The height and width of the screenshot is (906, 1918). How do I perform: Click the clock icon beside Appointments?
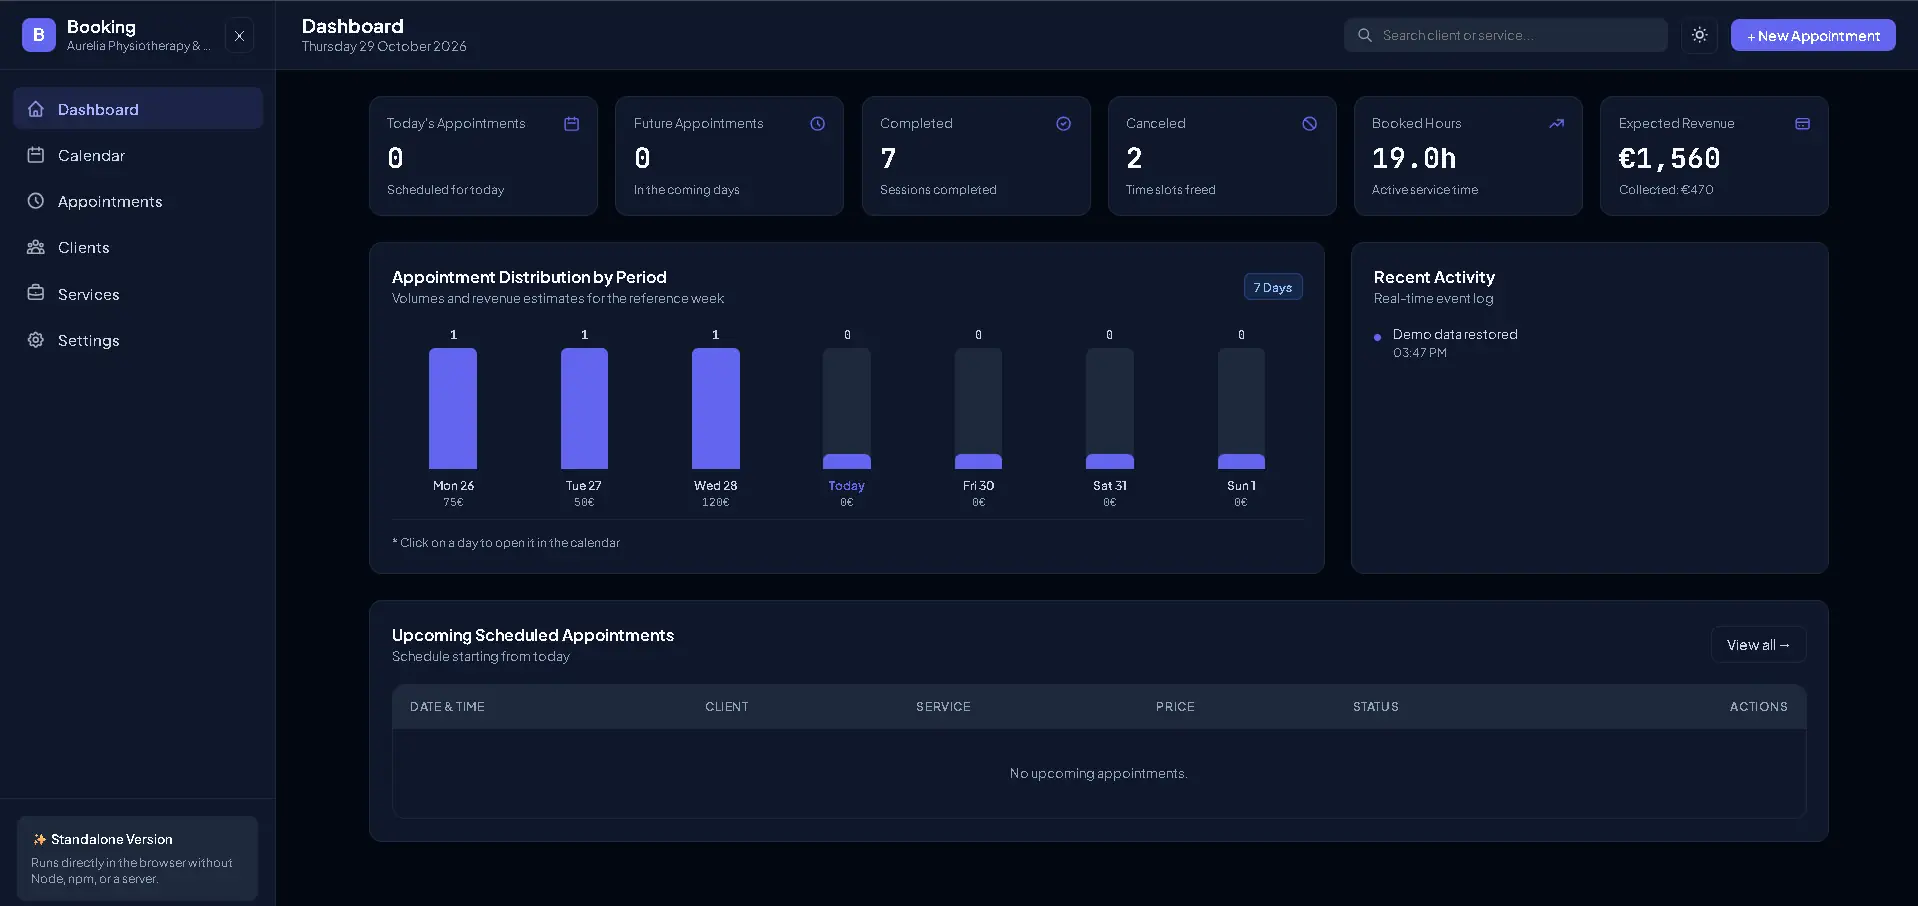tap(36, 201)
